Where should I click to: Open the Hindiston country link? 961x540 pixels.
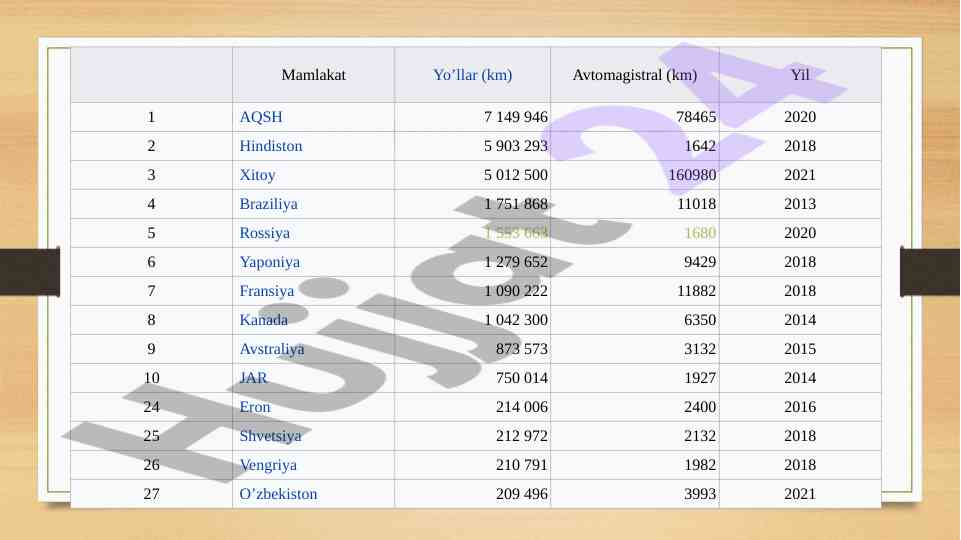coord(271,146)
